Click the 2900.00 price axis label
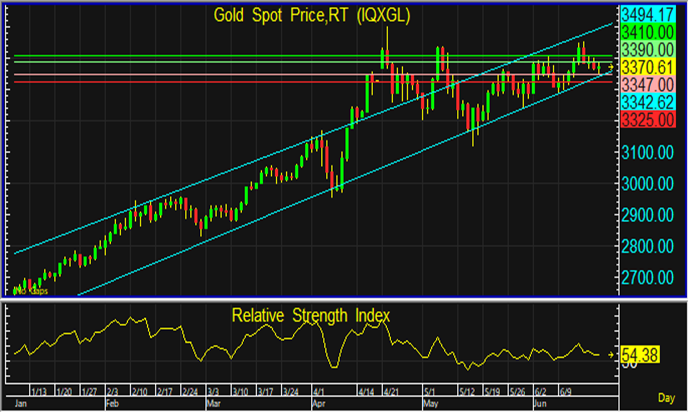The width and height of the screenshot is (689, 413). pos(648,215)
